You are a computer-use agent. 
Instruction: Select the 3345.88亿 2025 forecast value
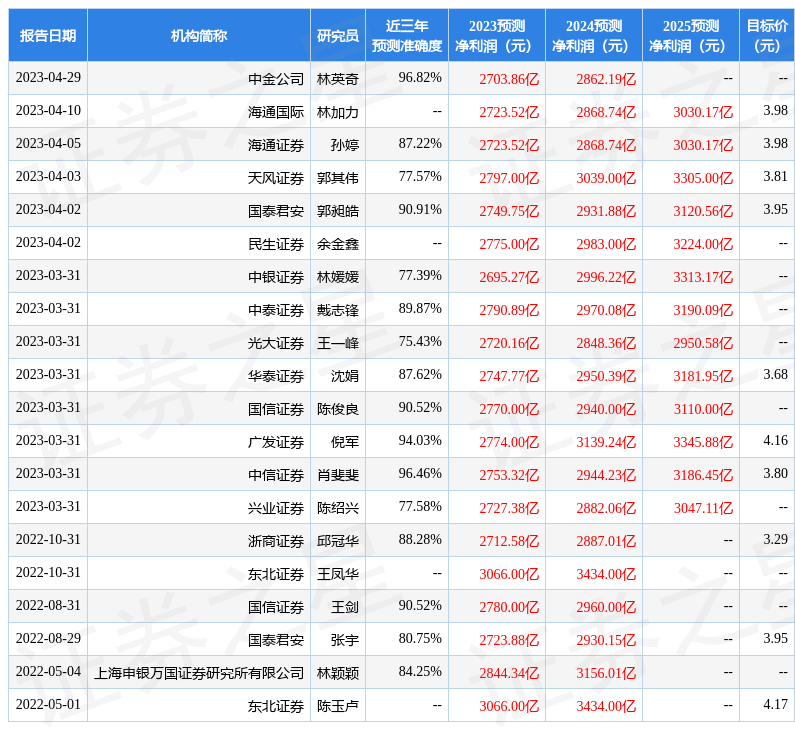(704, 441)
